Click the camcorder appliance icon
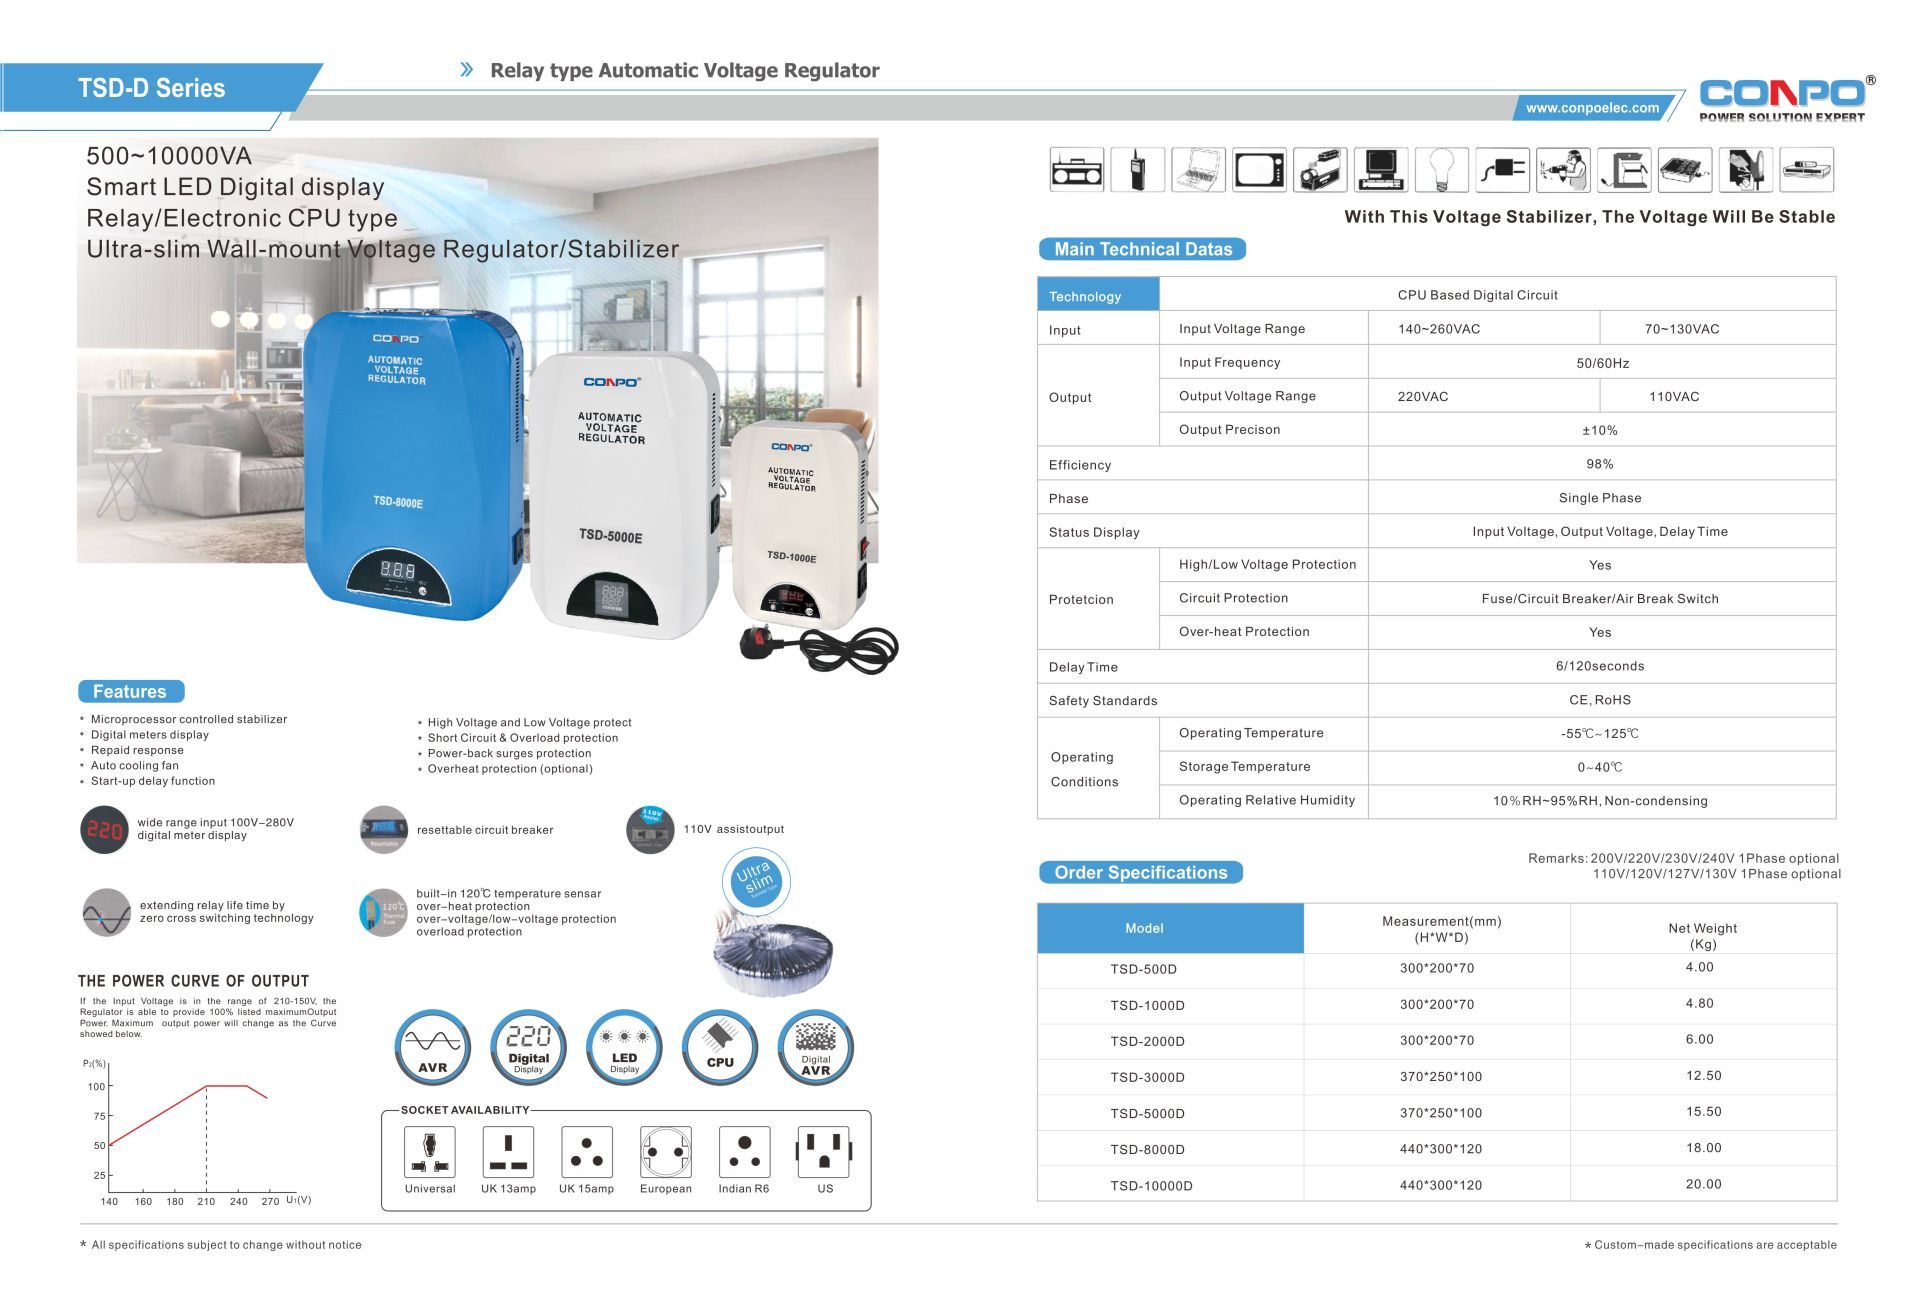The image size is (1920, 1302). (1320, 169)
